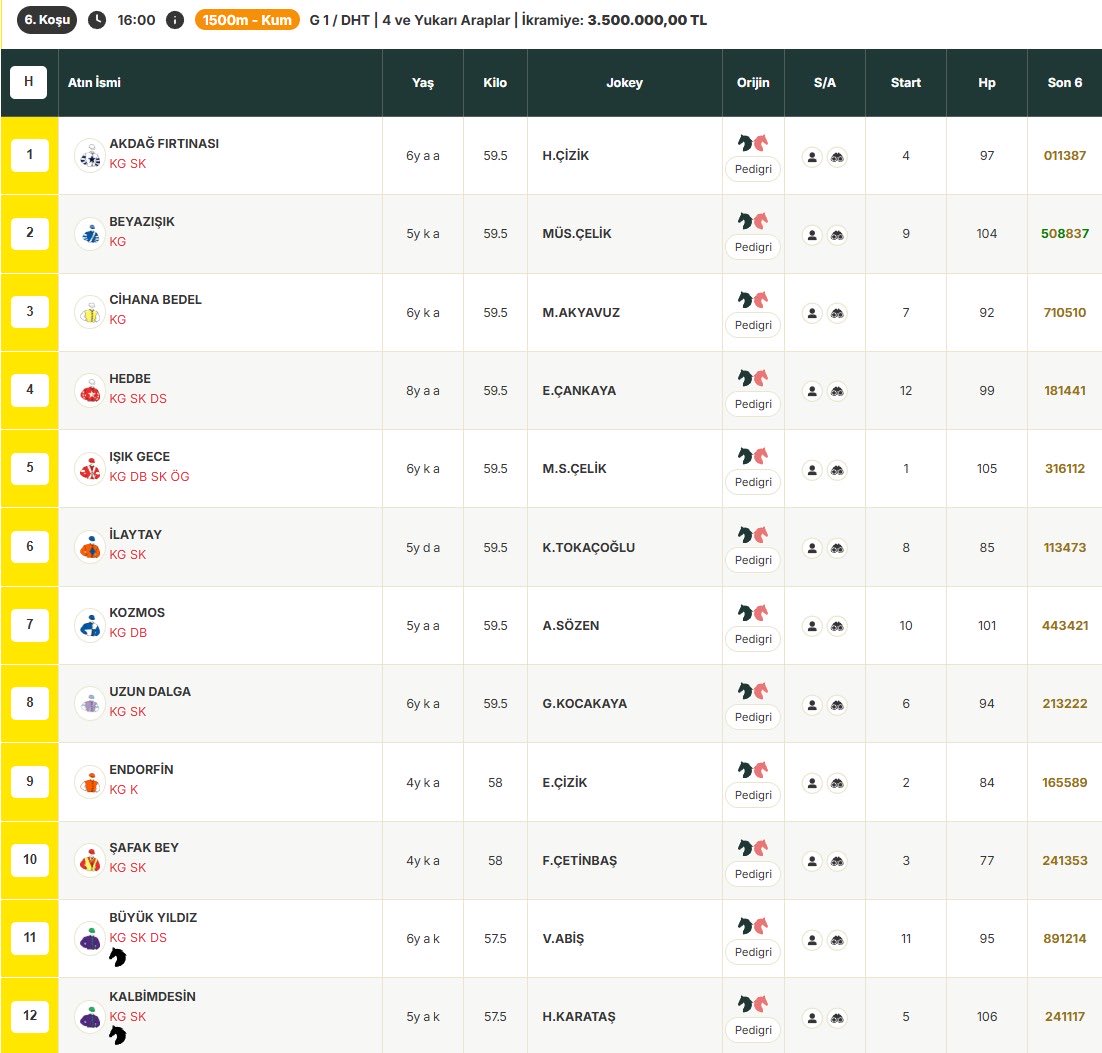The width and height of the screenshot is (1102, 1053).
Task: Open horse BÜYÜK YILDIZ name link
Action: coord(153,918)
